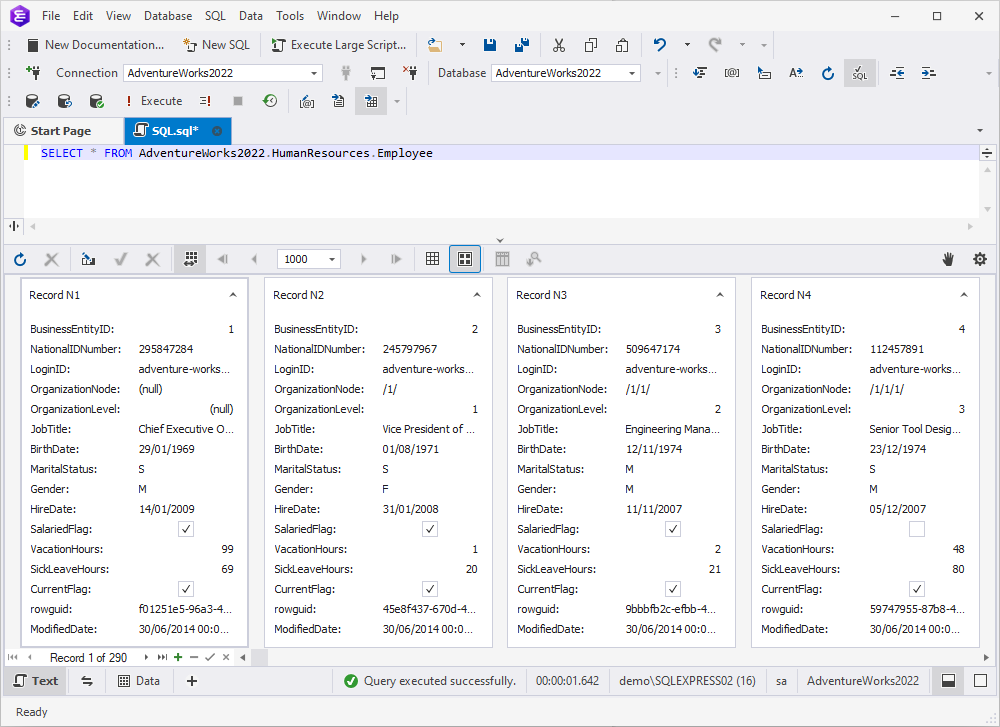Image resolution: width=1000 pixels, height=727 pixels.
Task: Click the refresh data icon in results toolbar
Action: [x=20, y=259]
